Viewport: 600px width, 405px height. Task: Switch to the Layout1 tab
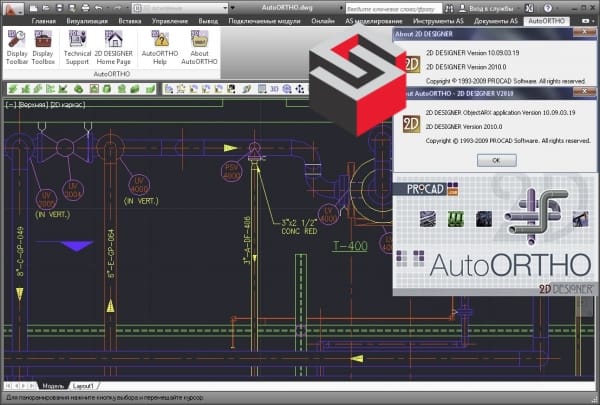tap(83, 385)
